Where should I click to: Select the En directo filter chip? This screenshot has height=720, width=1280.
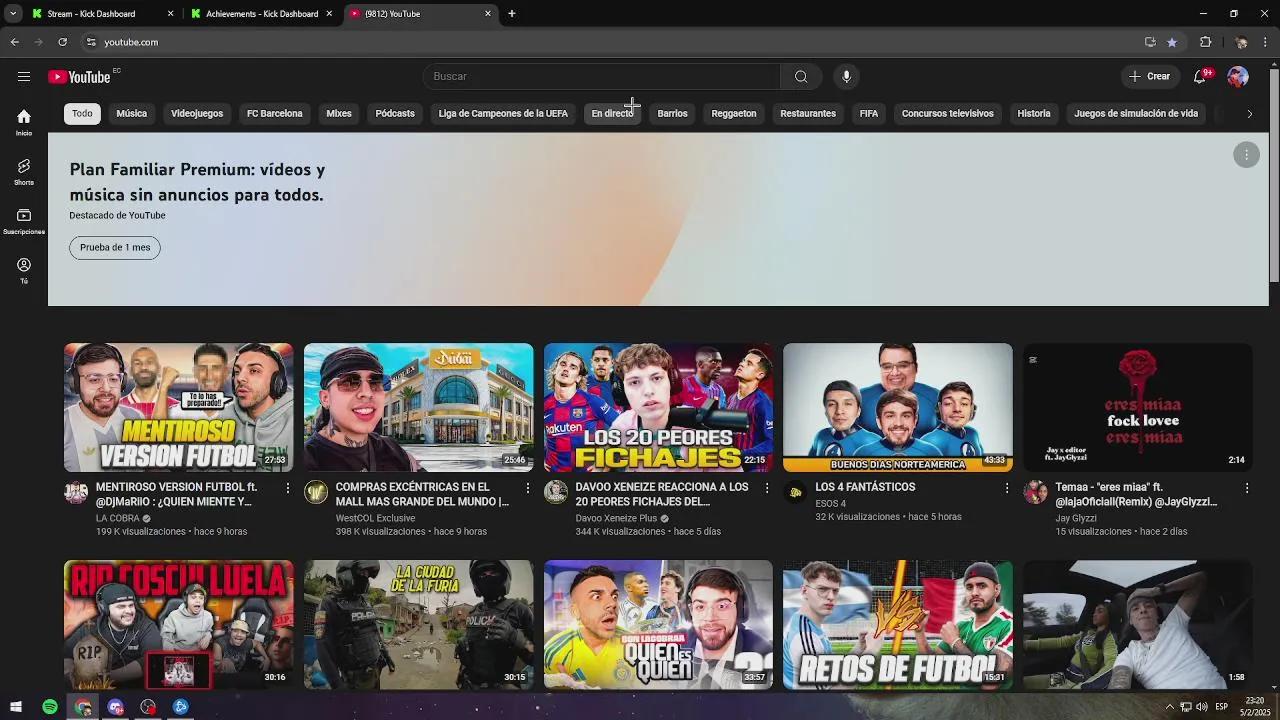coord(612,114)
